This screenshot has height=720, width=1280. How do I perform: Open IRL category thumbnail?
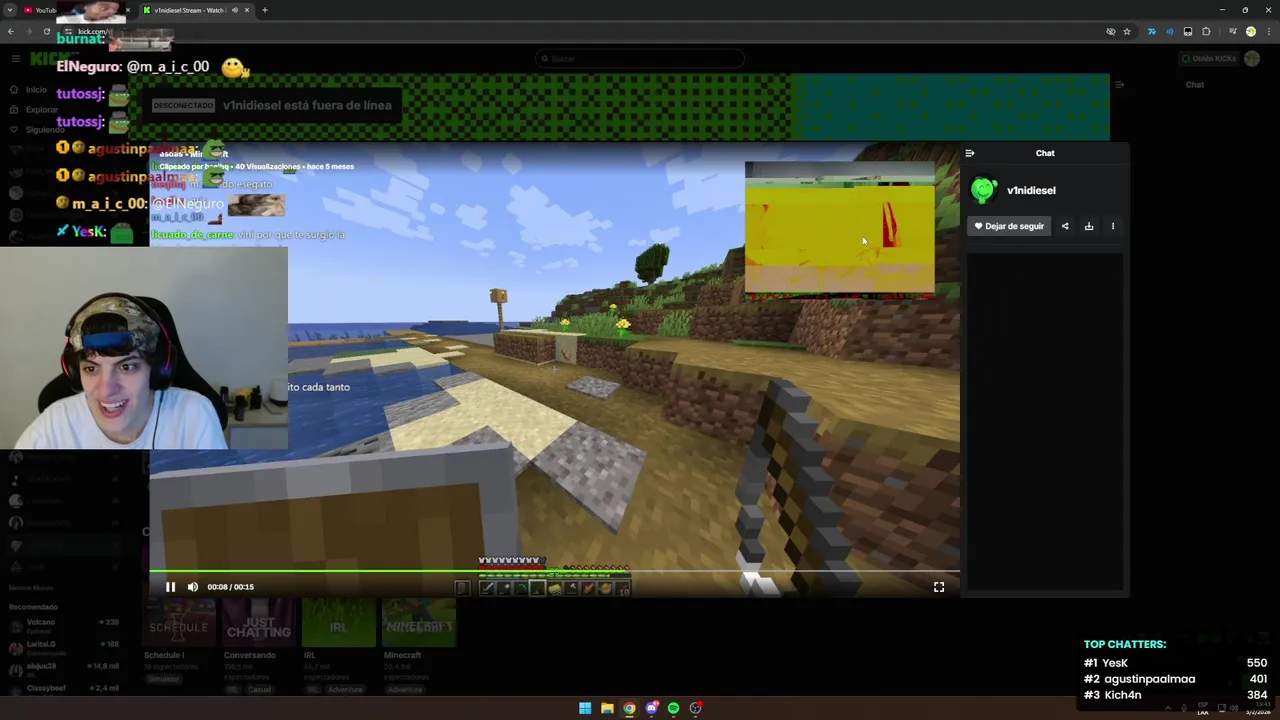pos(338,623)
